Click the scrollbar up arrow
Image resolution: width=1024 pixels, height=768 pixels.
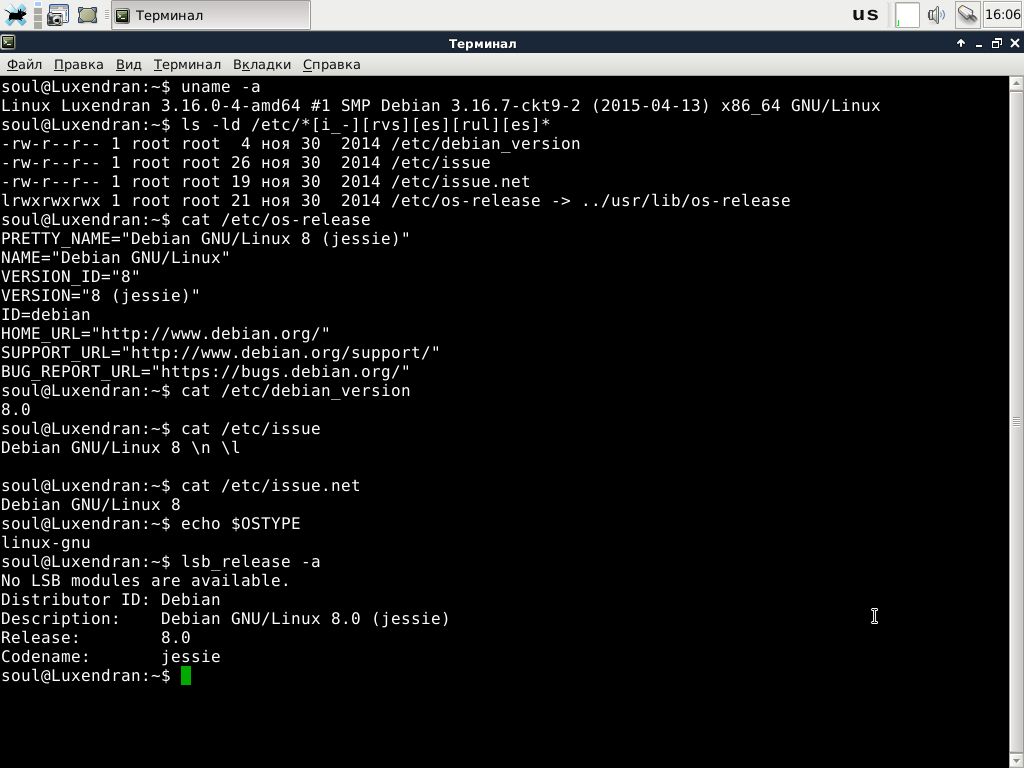pyautogui.click(x=1016, y=84)
